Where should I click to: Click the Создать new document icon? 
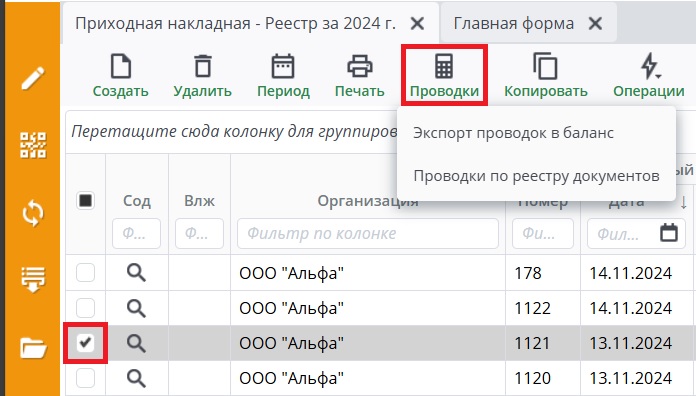point(121,67)
